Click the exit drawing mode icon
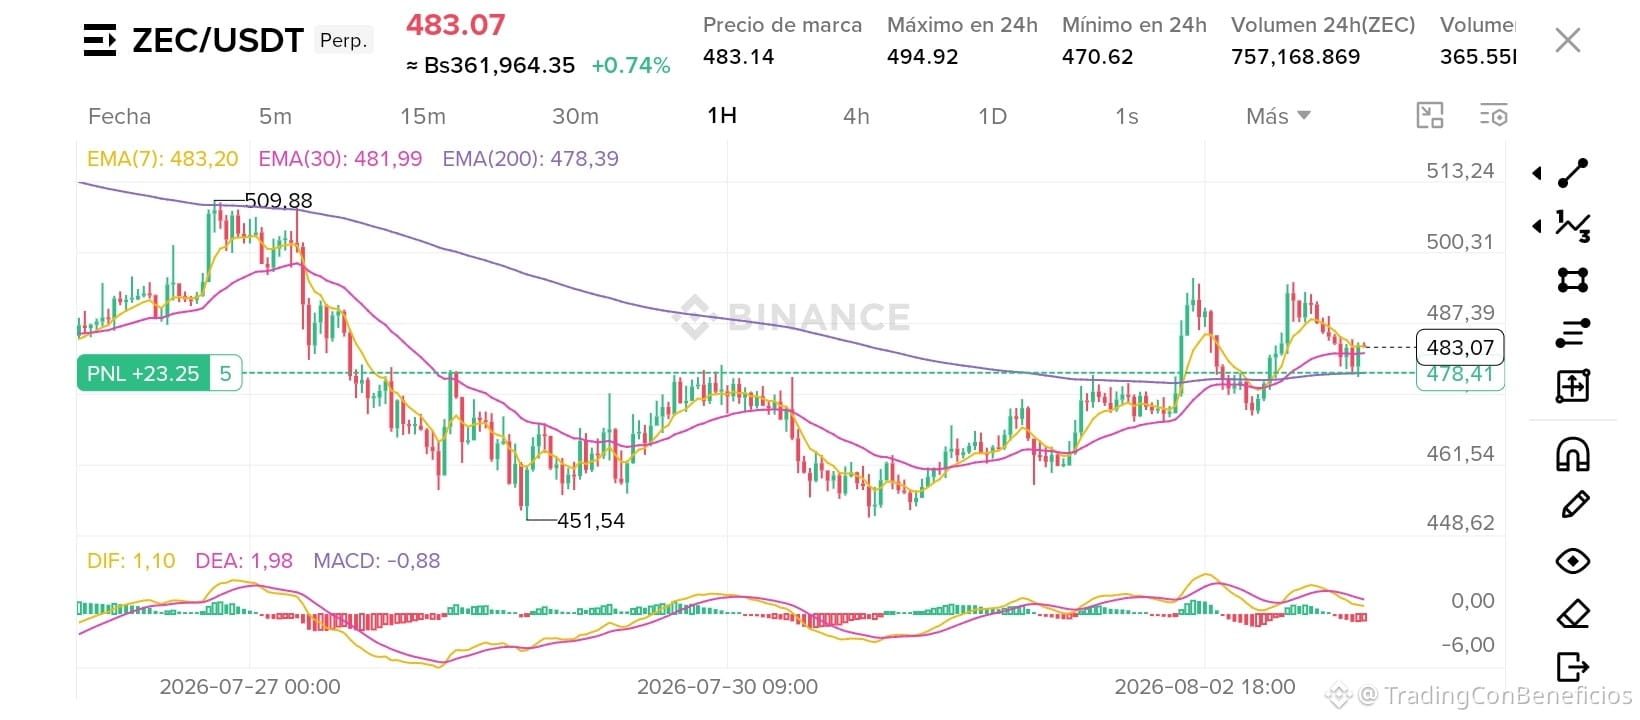1640x720 pixels. (1573, 666)
